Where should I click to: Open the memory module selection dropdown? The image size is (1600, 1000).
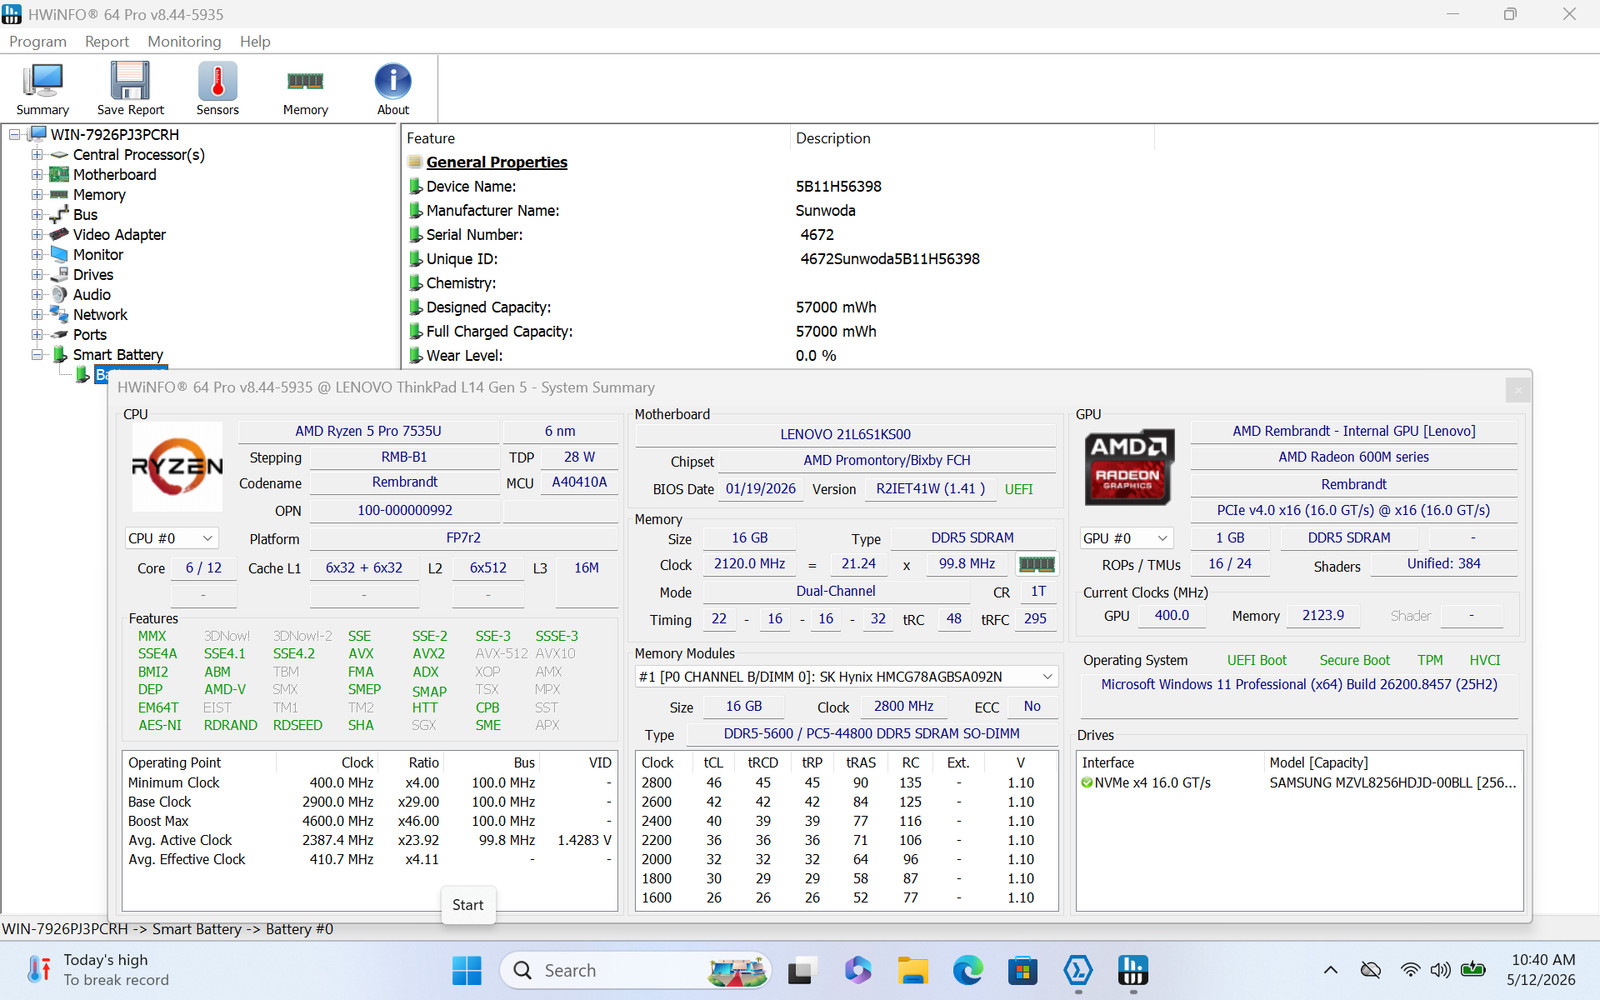pyautogui.click(x=846, y=677)
